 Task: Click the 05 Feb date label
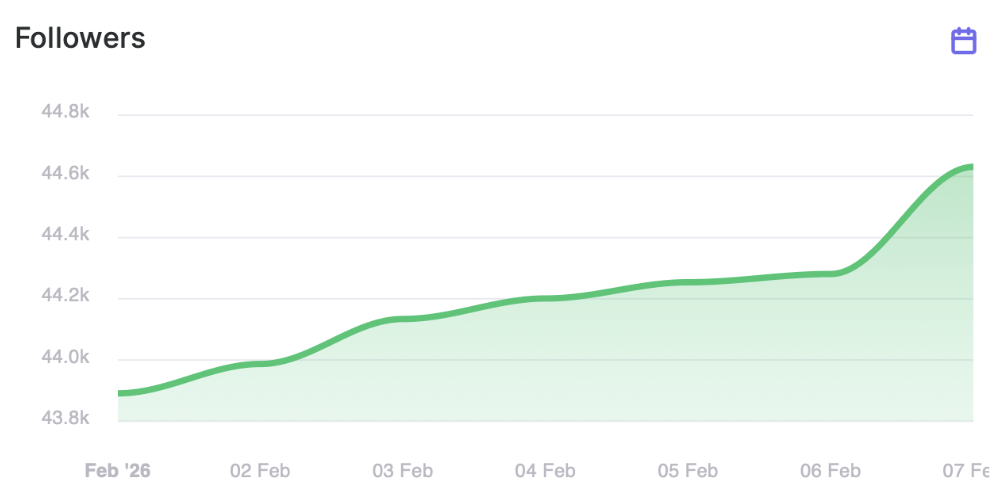tap(689, 470)
